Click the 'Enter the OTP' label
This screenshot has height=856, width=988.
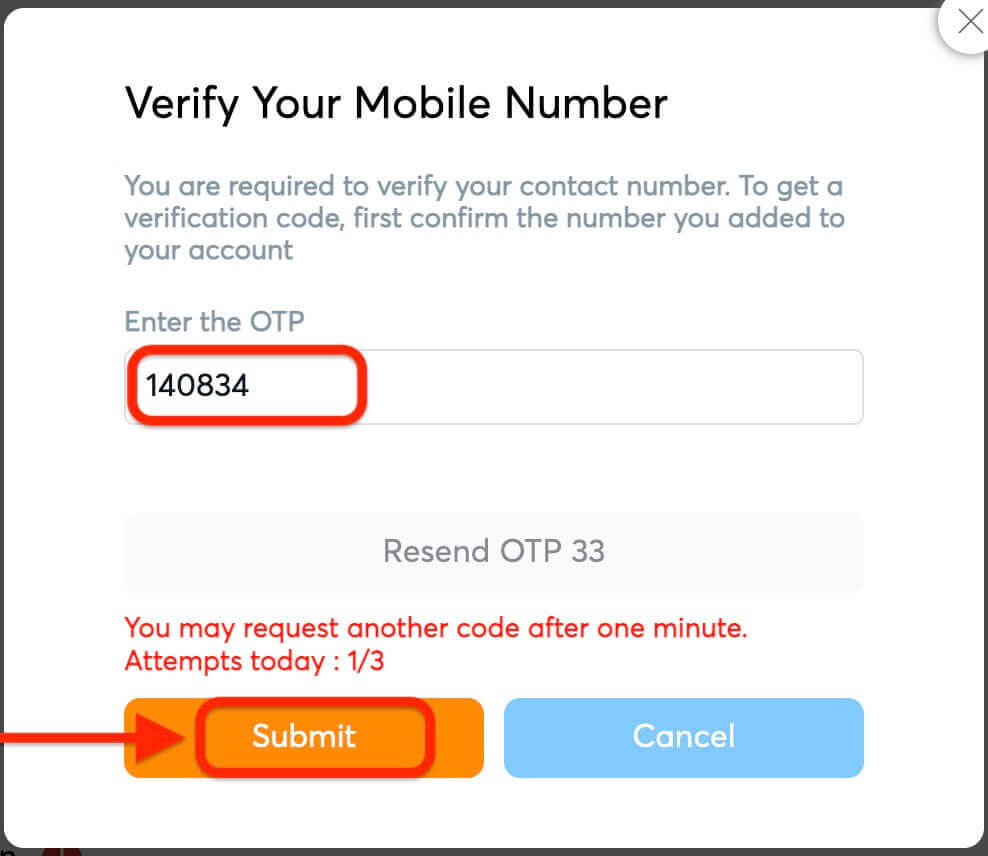[x=214, y=321]
